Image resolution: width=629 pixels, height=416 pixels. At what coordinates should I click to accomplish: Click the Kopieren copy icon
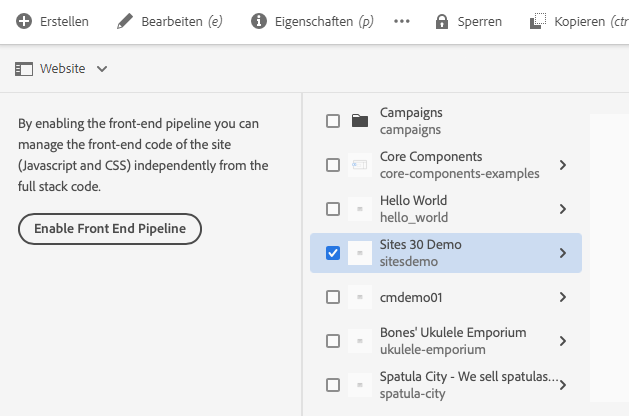(537, 21)
